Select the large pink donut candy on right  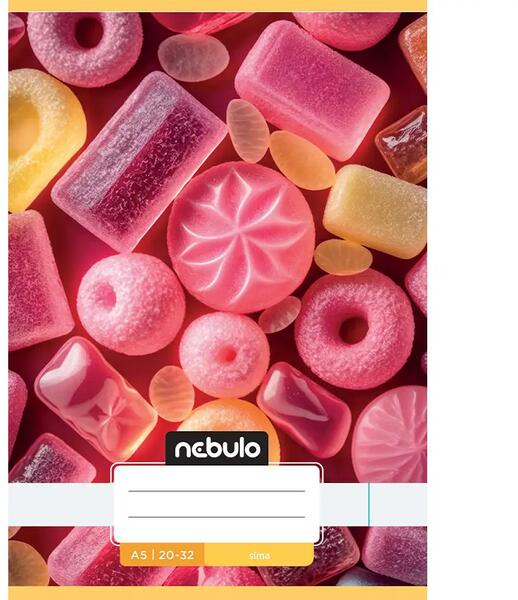click(355, 329)
